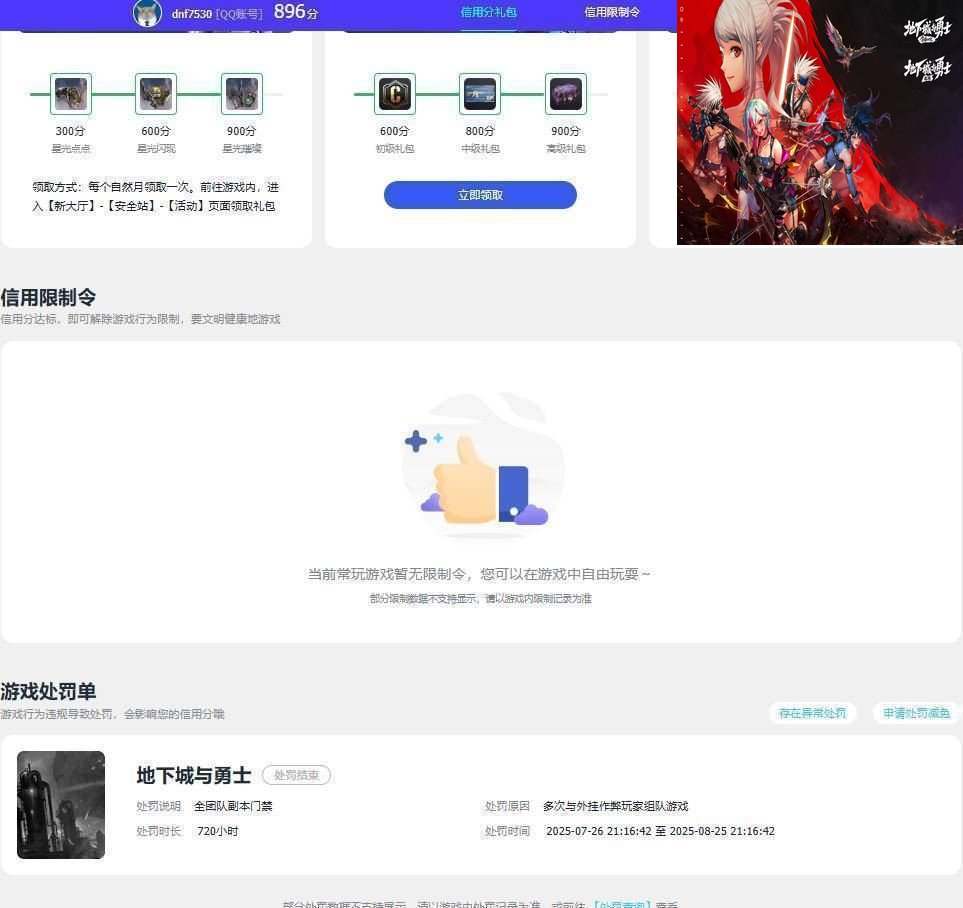The height and width of the screenshot is (908, 963).
Task: Select the 当前常玩游戏暂无限制令 message
Action: point(479,574)
